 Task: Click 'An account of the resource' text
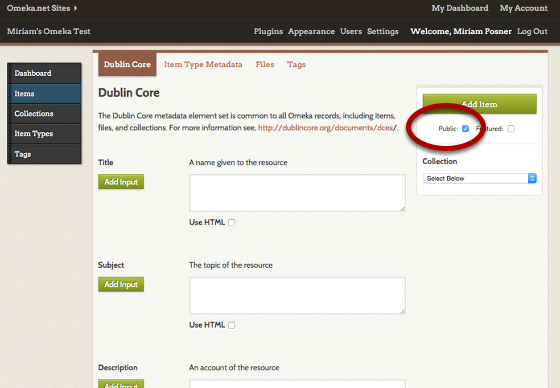[234, 368]
